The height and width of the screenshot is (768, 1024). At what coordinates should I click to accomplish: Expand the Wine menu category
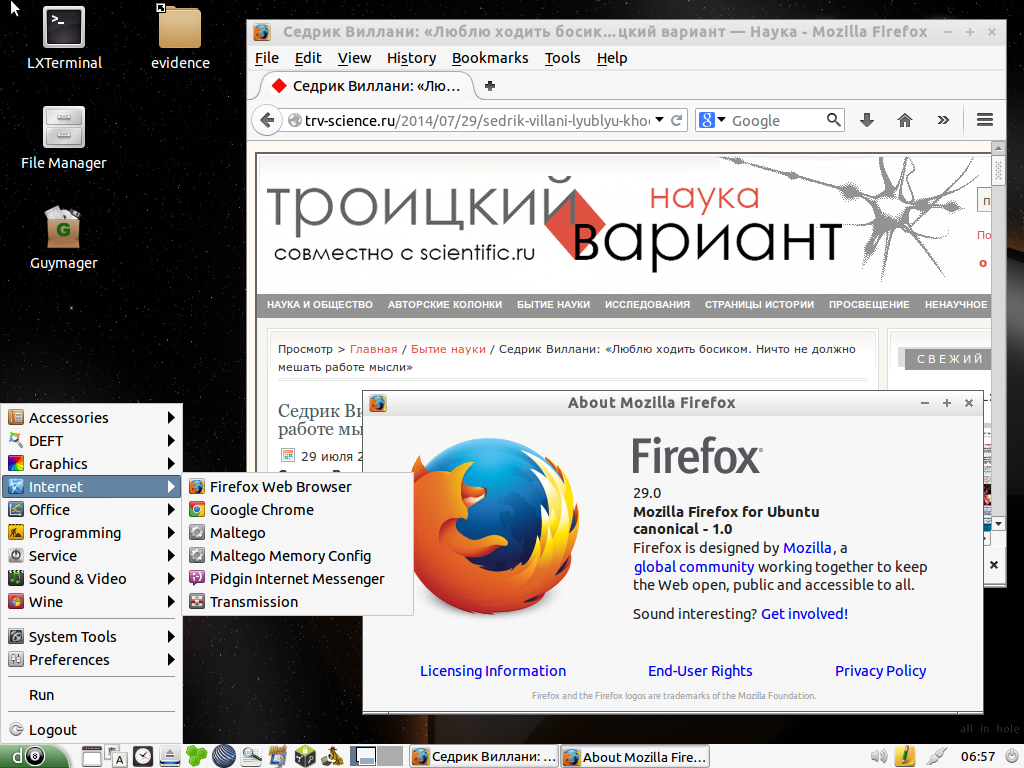tap(91, 601)
